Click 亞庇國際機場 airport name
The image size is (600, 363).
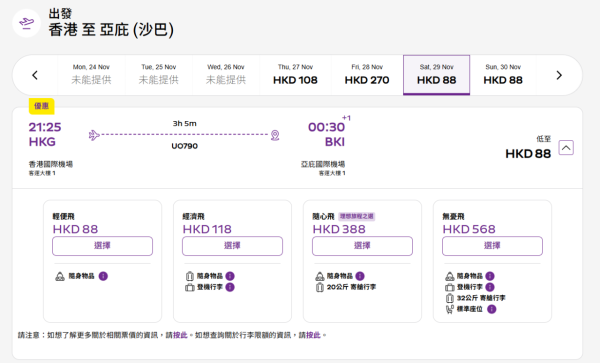[x=323, y=164]
